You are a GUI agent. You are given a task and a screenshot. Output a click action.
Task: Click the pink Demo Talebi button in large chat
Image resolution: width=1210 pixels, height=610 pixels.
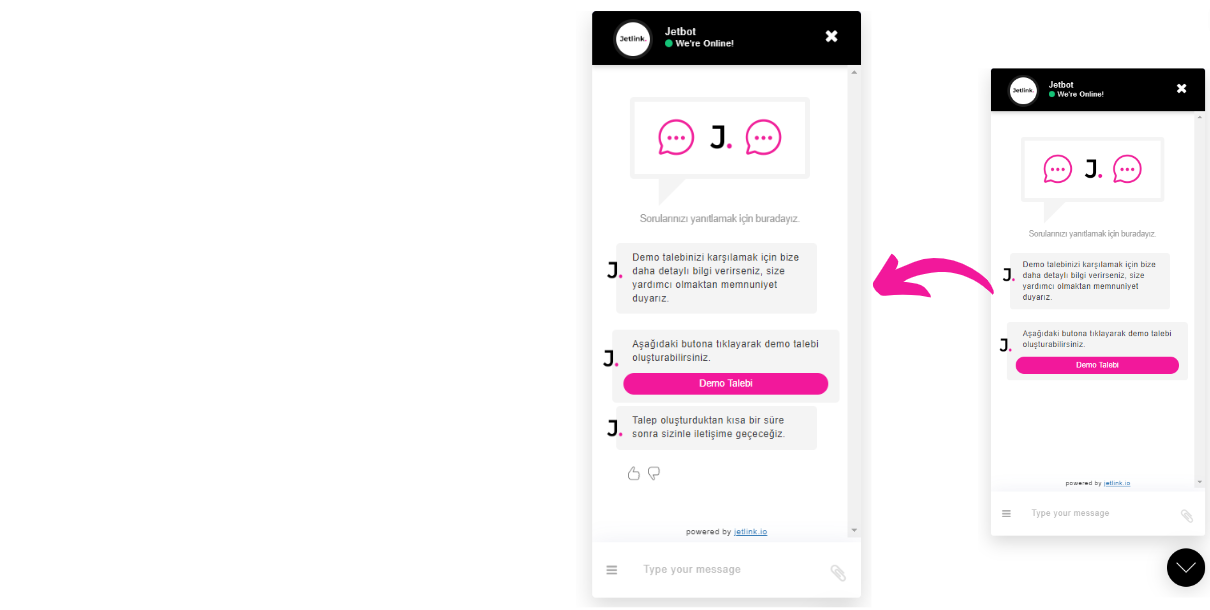(726, 384)
